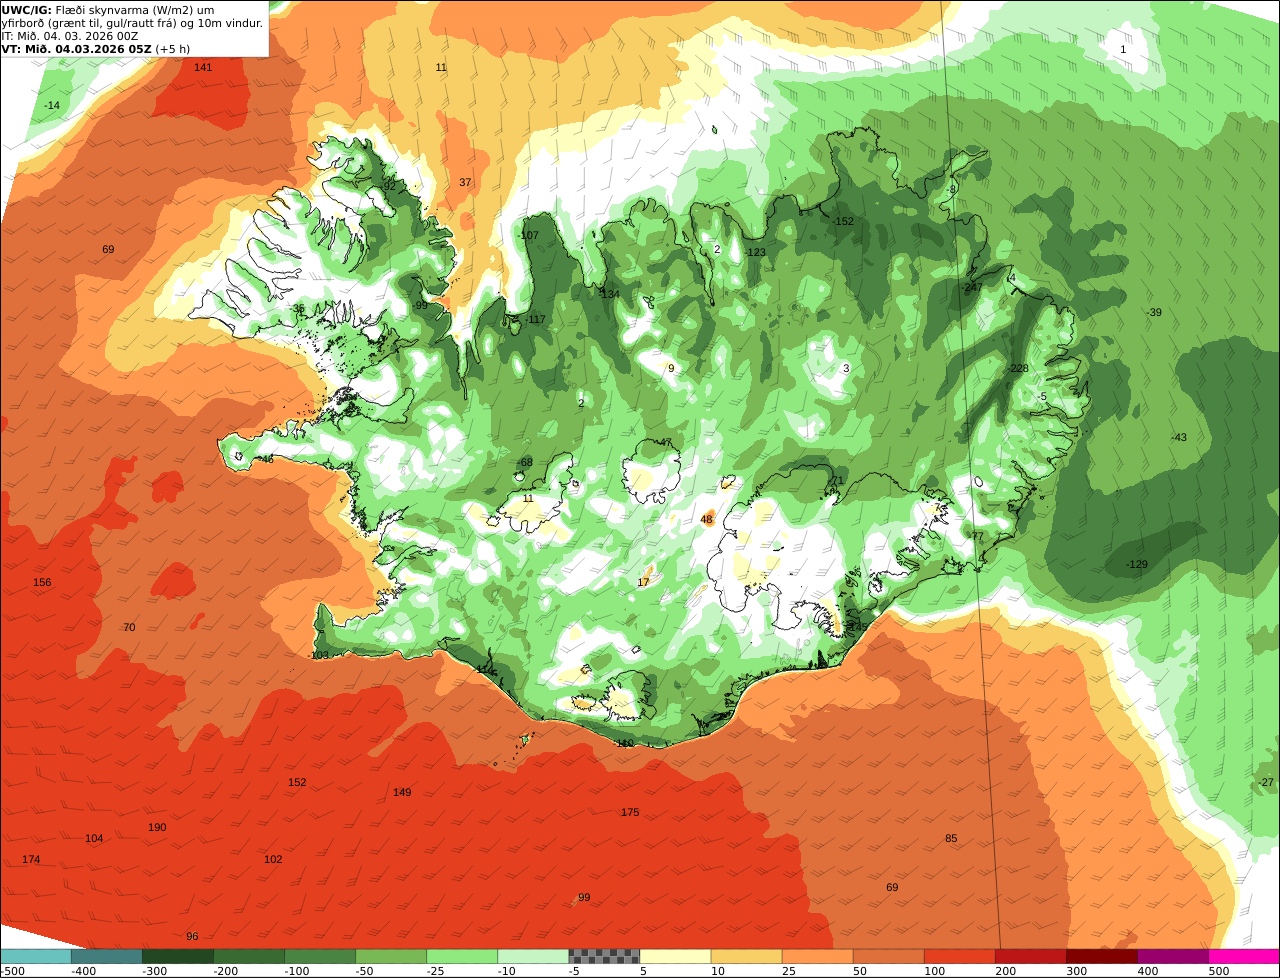Click the map value 96
Viewport: 1280px width, 978px height.
coord(192,936)
